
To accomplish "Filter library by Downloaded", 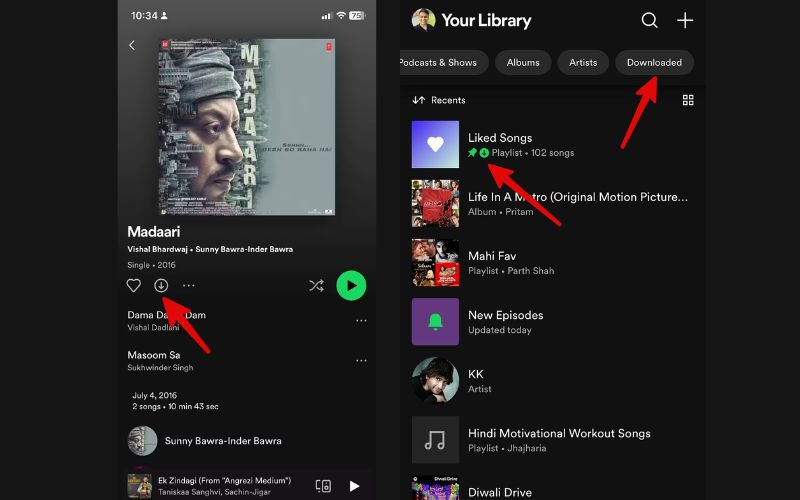I will click(x=654, y=62).
